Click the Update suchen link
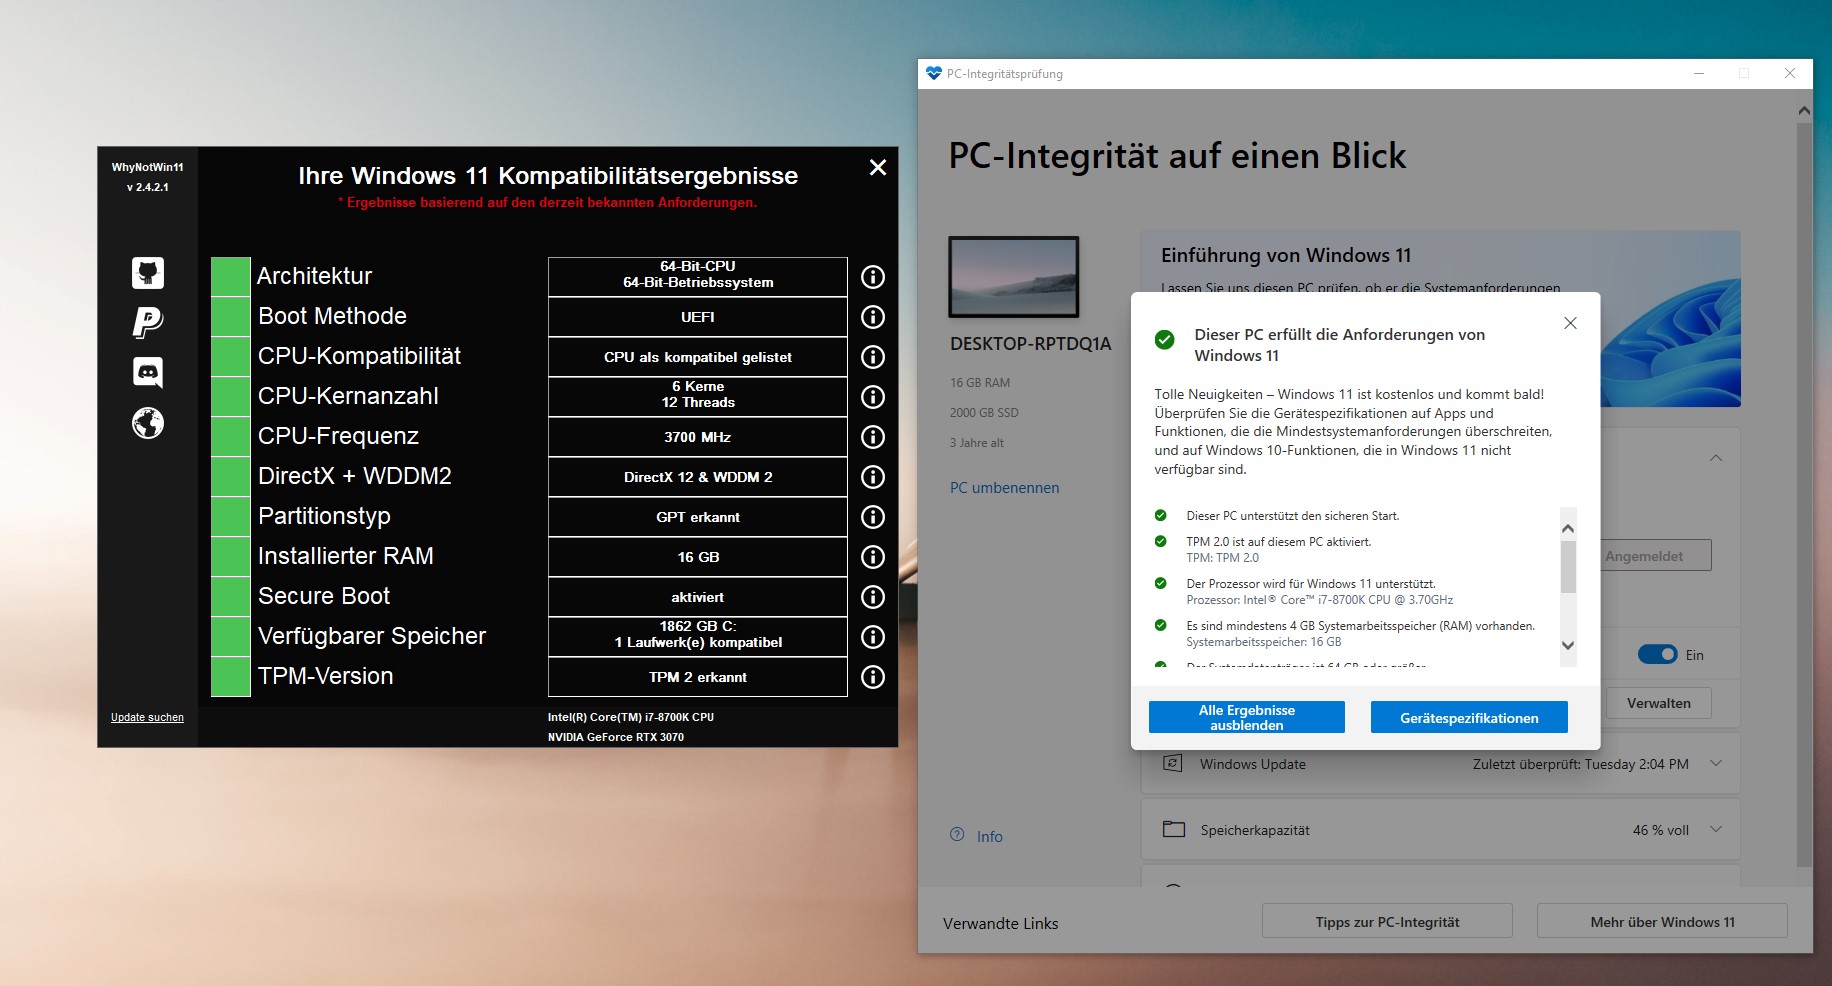Image resolution: width=1832 pixels, height=986 pixels. [147, 717]
